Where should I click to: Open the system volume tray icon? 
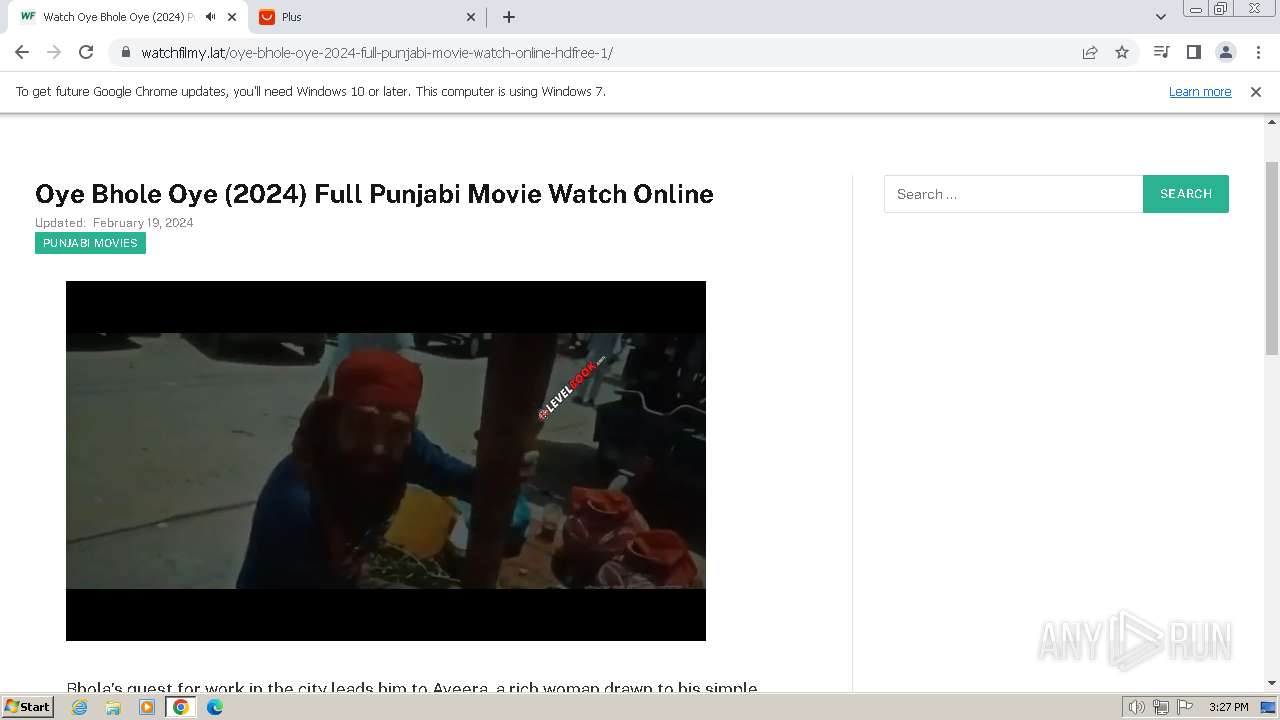pyautogui.click(x=1136, y=707)
